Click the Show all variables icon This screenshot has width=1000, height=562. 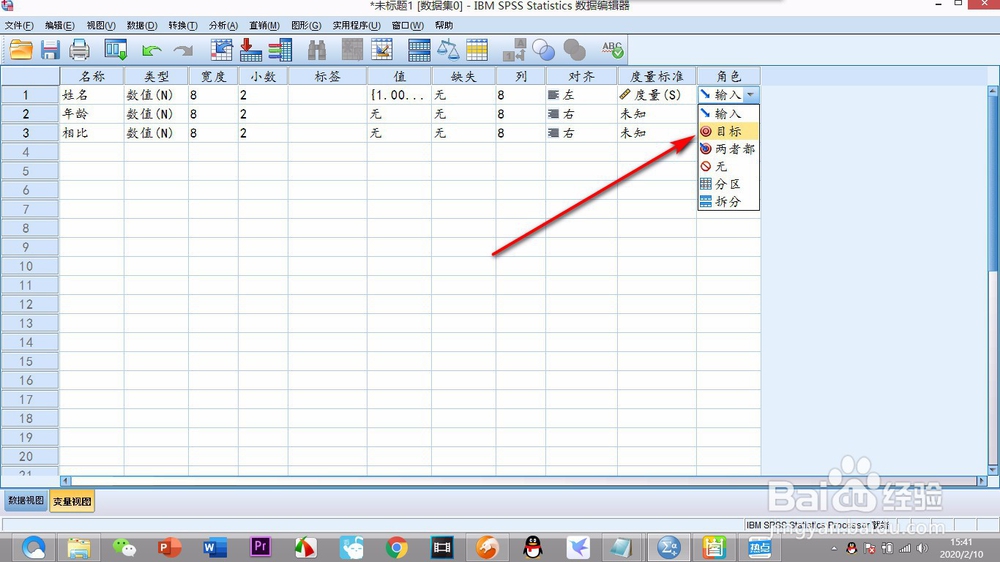(574, 50)
